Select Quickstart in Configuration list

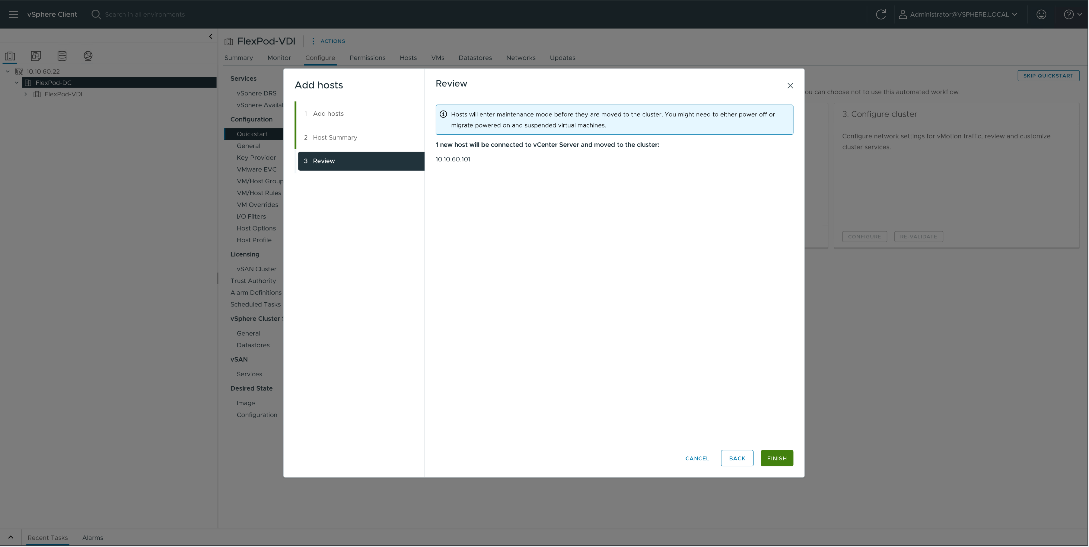pos(253,134)
